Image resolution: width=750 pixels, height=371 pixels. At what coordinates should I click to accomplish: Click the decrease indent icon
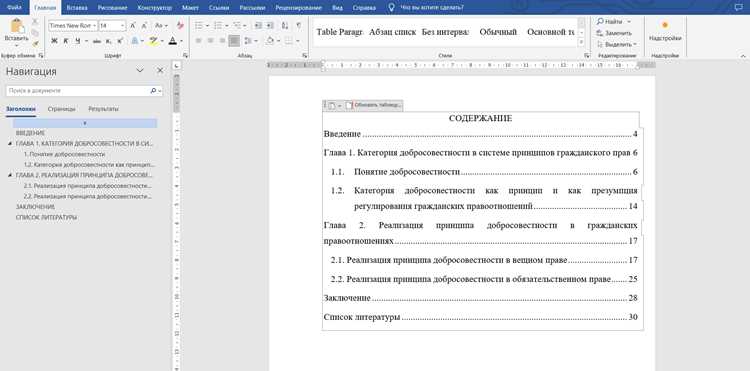tap(258, 25)
